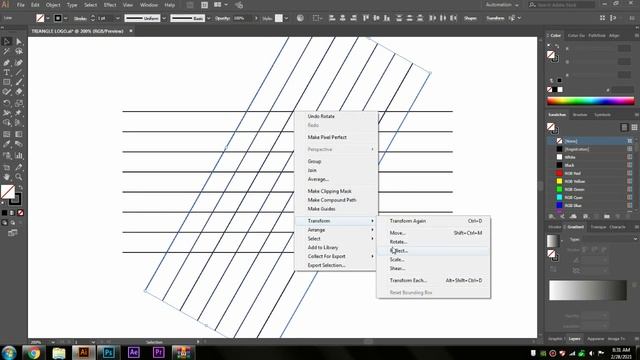
Task: Click the None color button in toolbox
Action: coord(20,213)
